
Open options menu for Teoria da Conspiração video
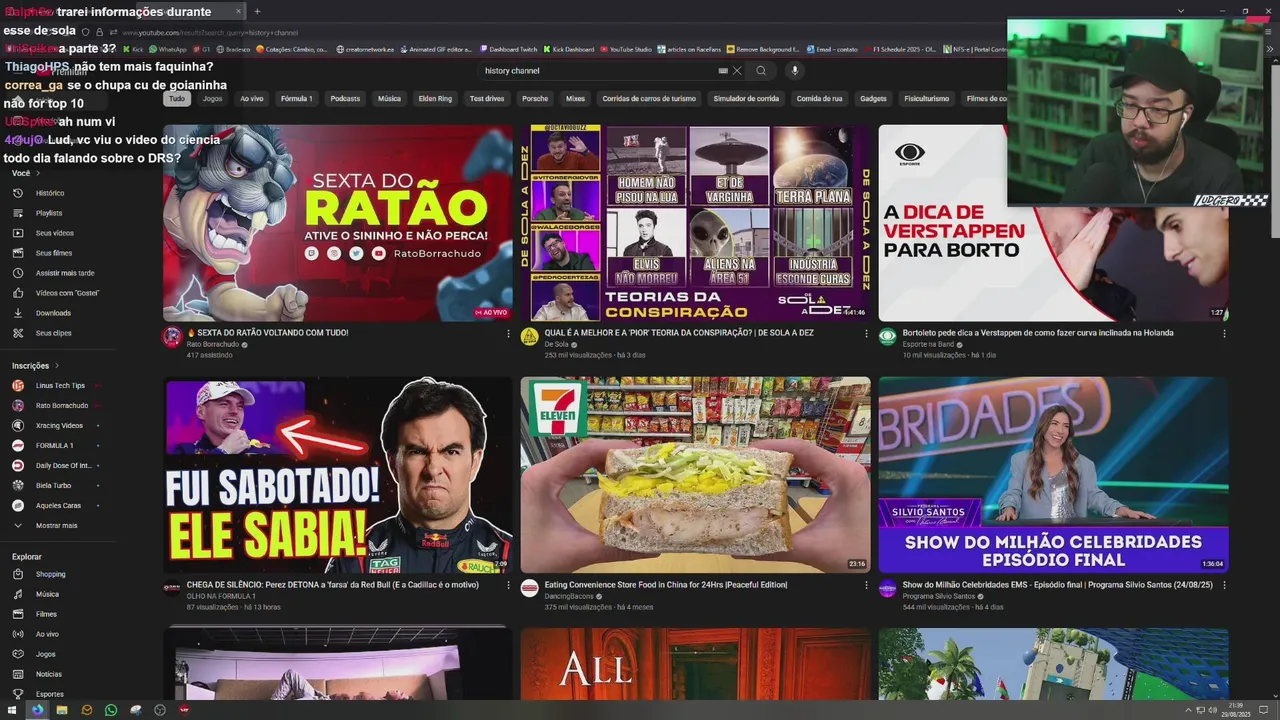(x=867, y=334)
